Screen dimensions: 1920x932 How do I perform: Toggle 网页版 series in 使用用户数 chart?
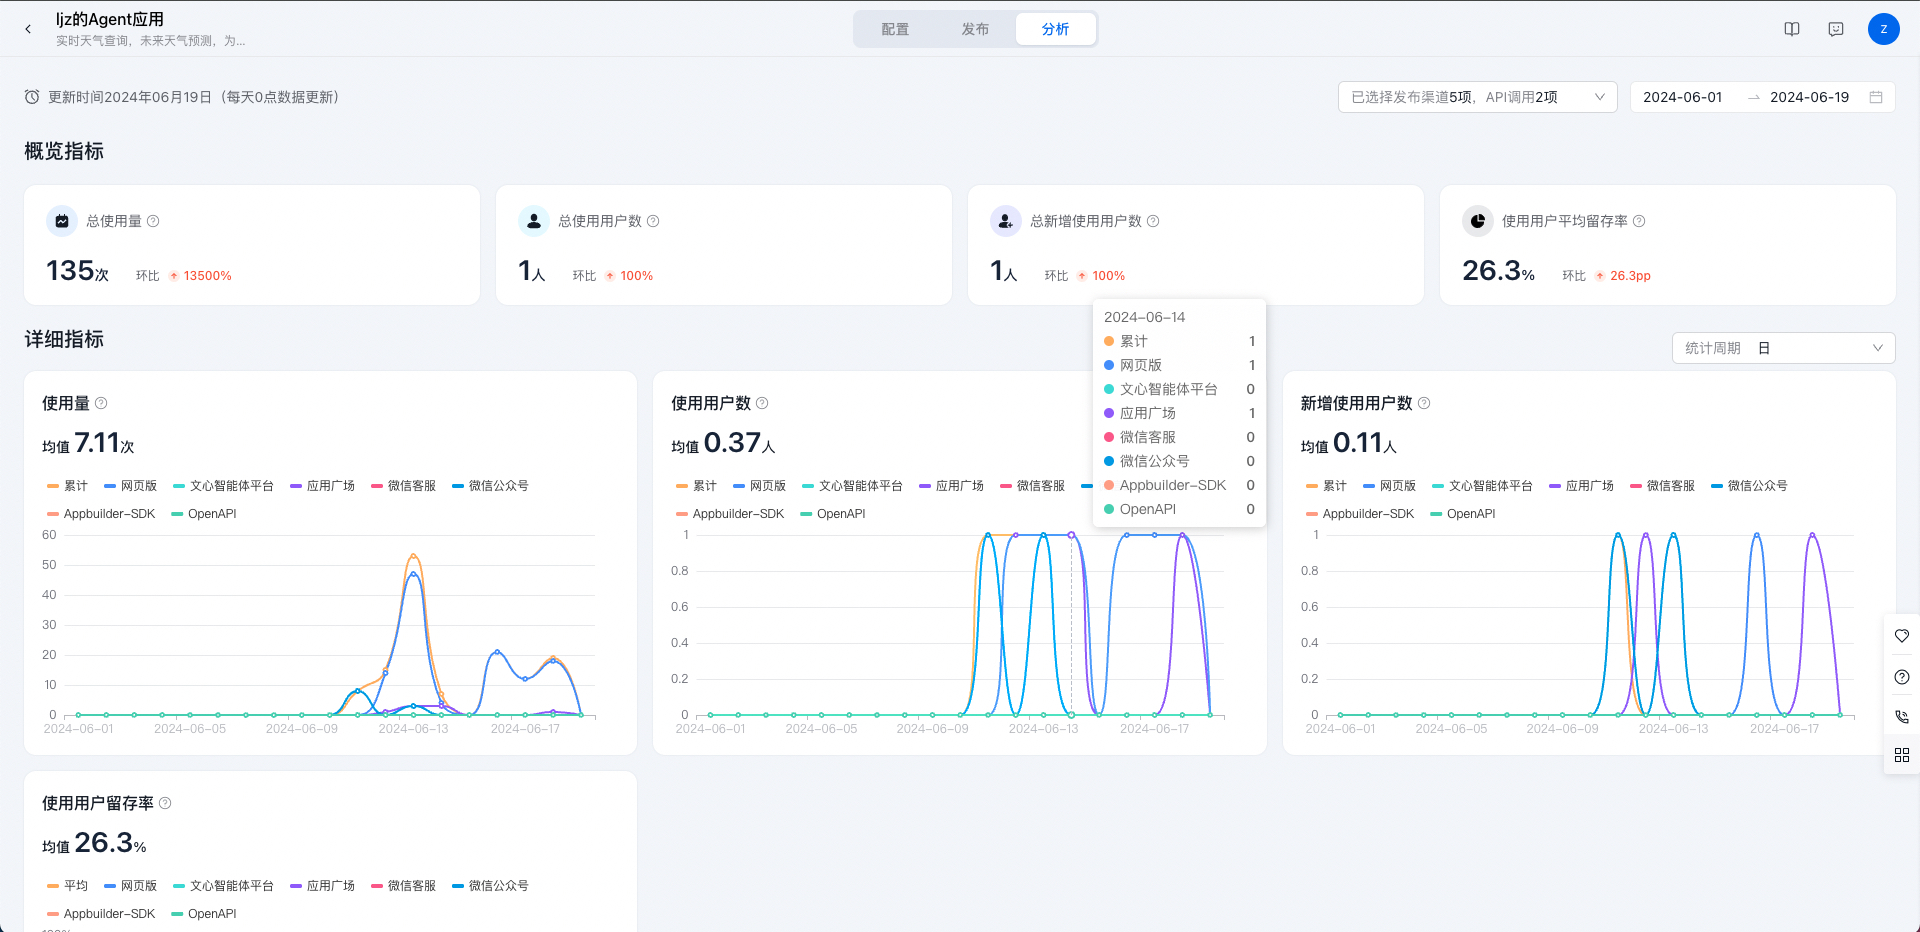point(759,486)
